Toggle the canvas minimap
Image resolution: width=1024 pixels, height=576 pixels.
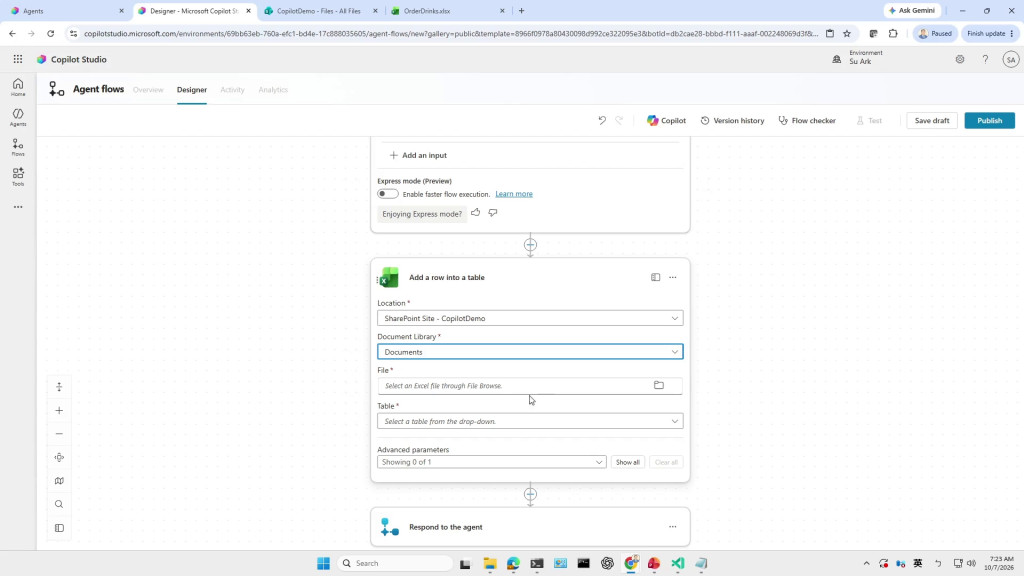click(59, 481)
